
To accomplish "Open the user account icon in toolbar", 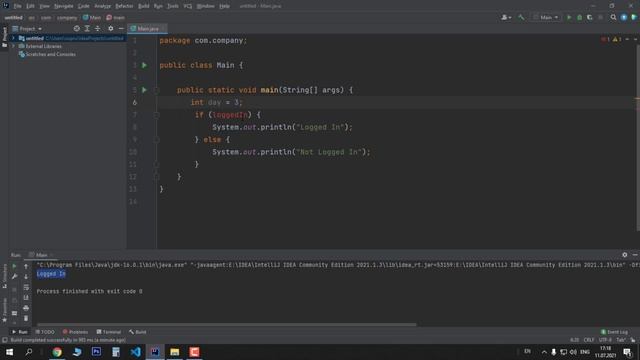I will 506,18.
